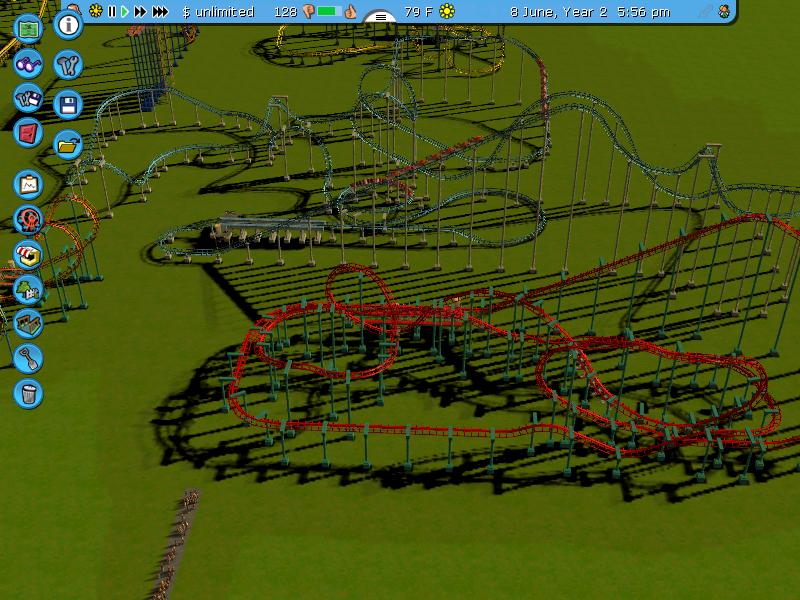Pause the game with the pause button
The height and width of the screenshot is (600, 800).
pyautogui.click(x=112, y=11)
